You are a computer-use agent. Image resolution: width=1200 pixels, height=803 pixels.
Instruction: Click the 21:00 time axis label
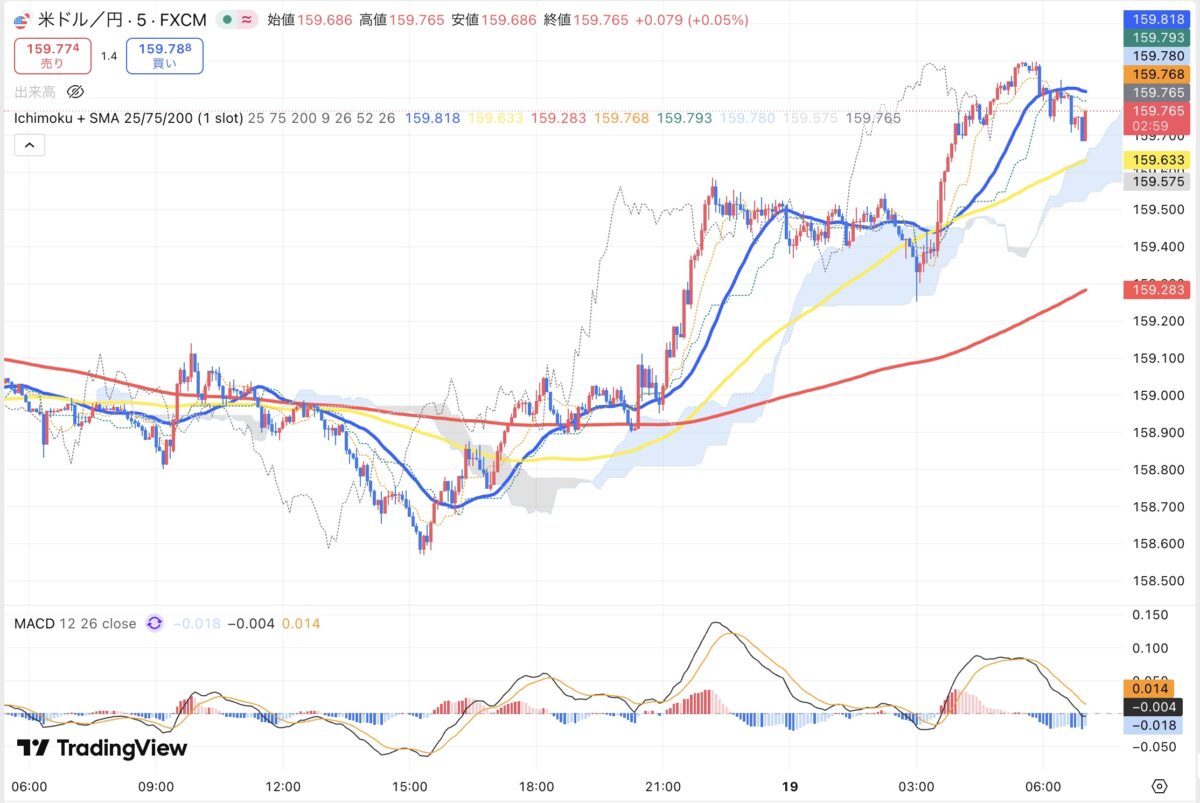(x=663, y=785)
